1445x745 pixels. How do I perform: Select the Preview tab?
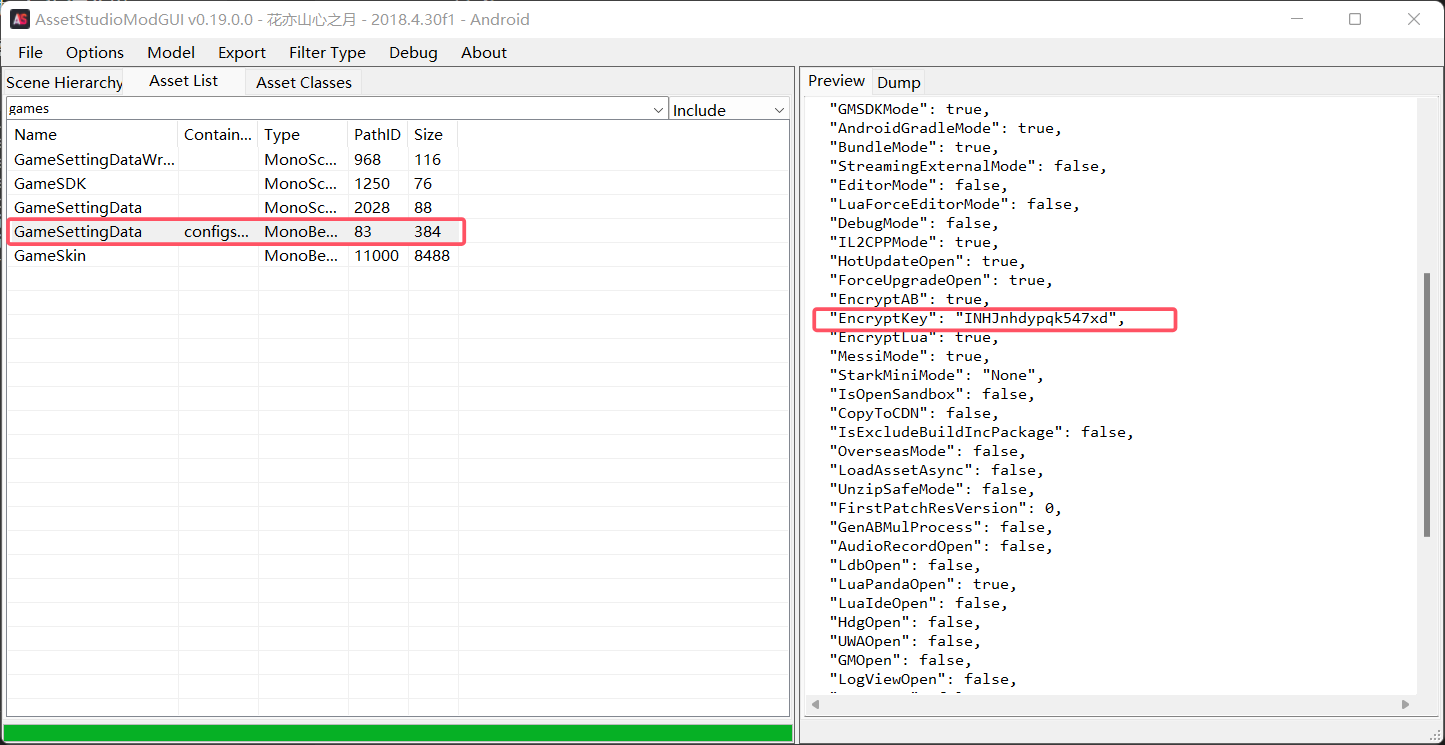coord(836,81)
